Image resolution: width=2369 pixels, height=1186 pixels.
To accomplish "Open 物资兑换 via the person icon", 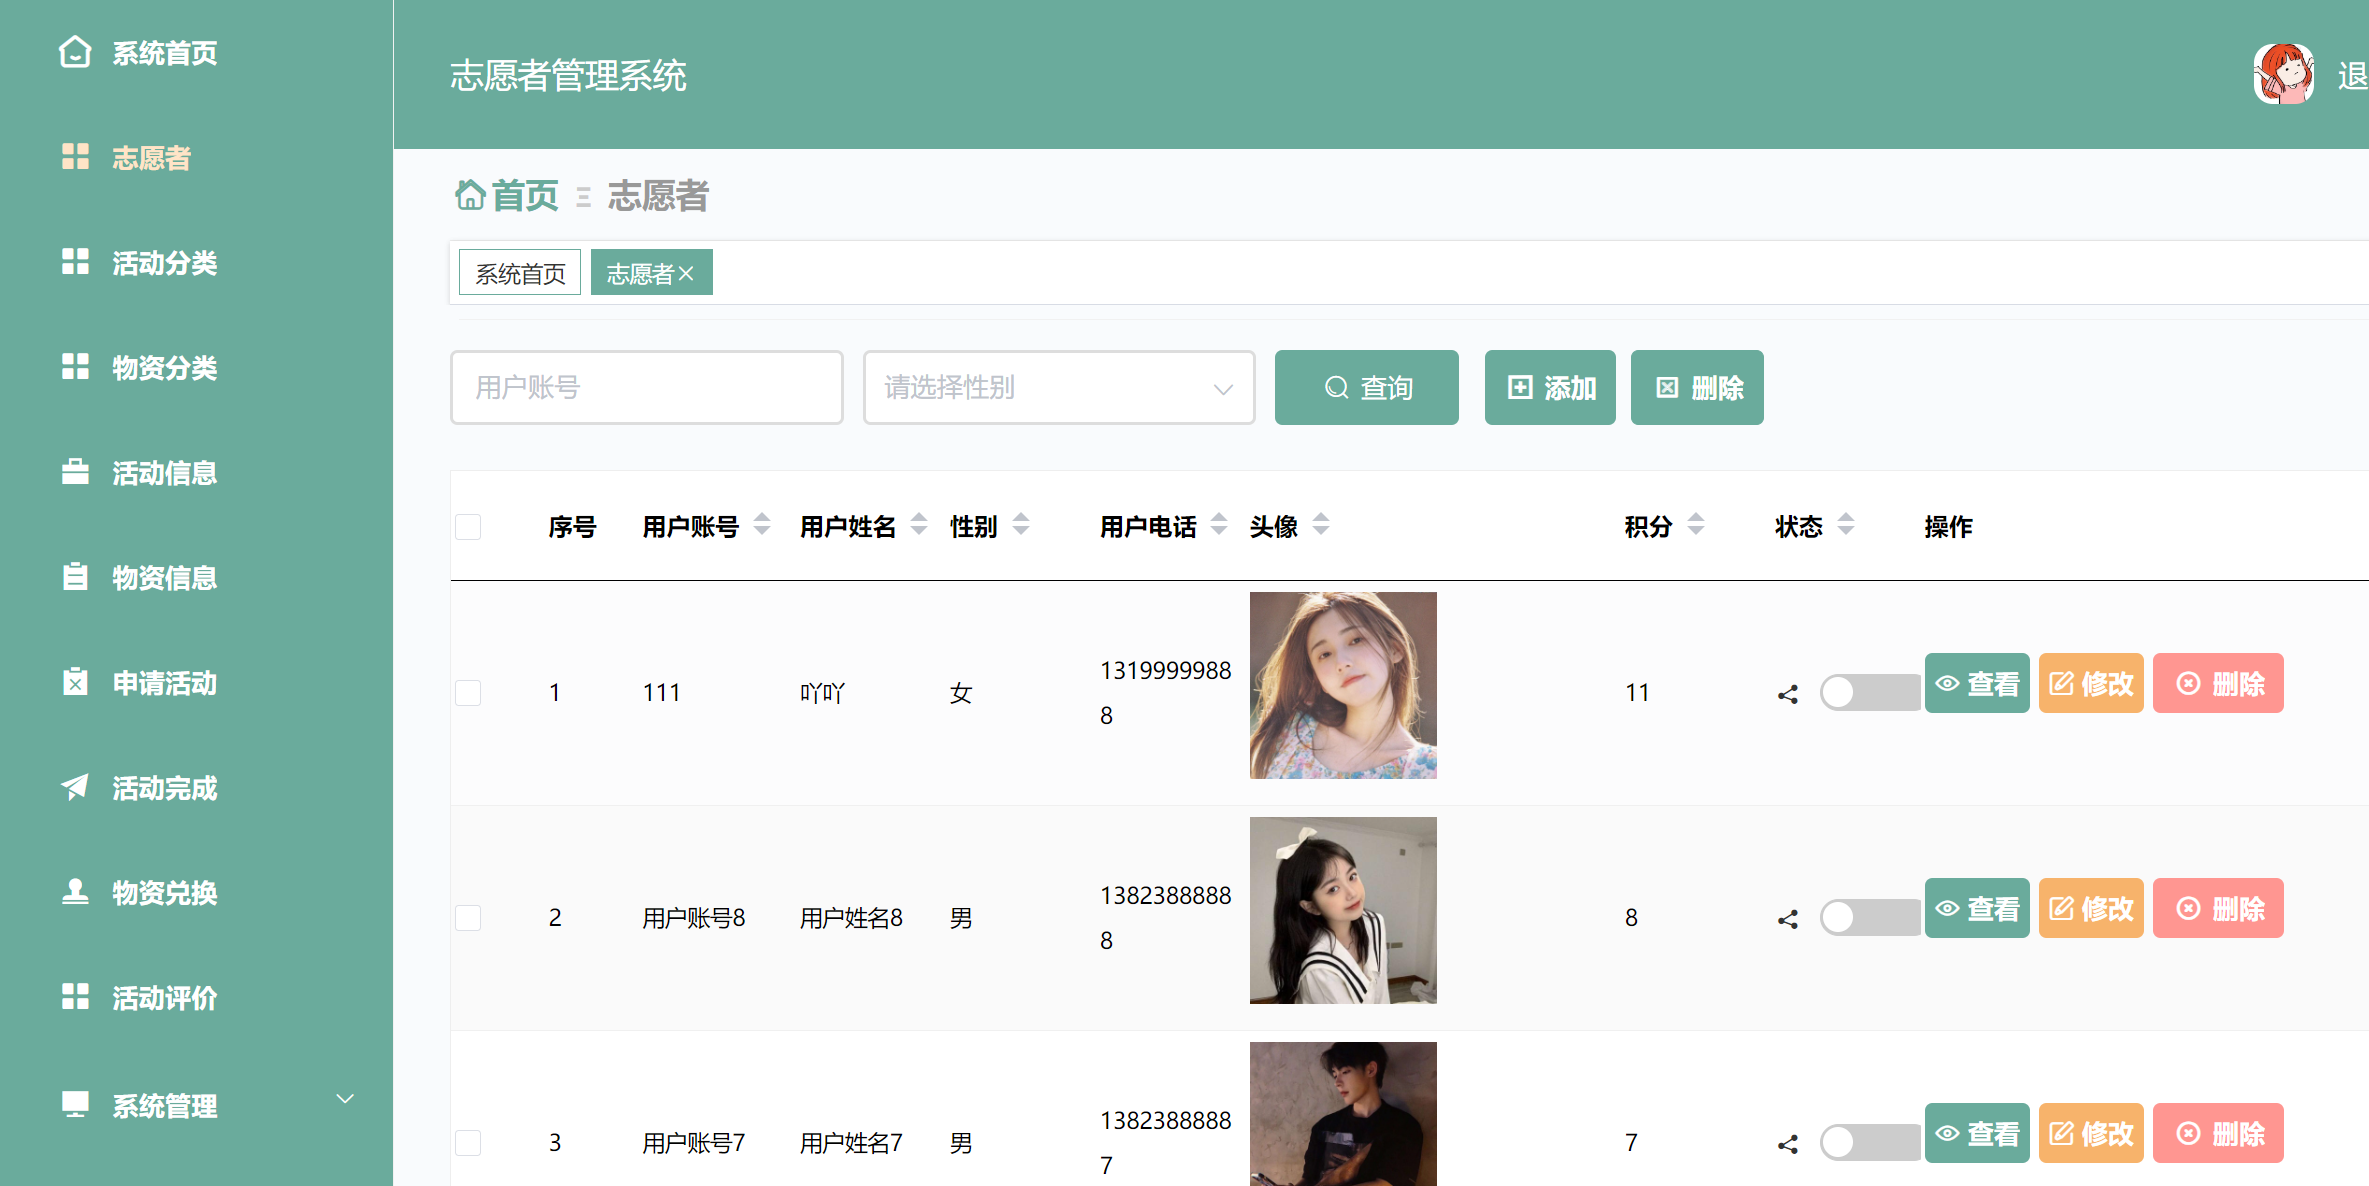I will click(75, 892).
